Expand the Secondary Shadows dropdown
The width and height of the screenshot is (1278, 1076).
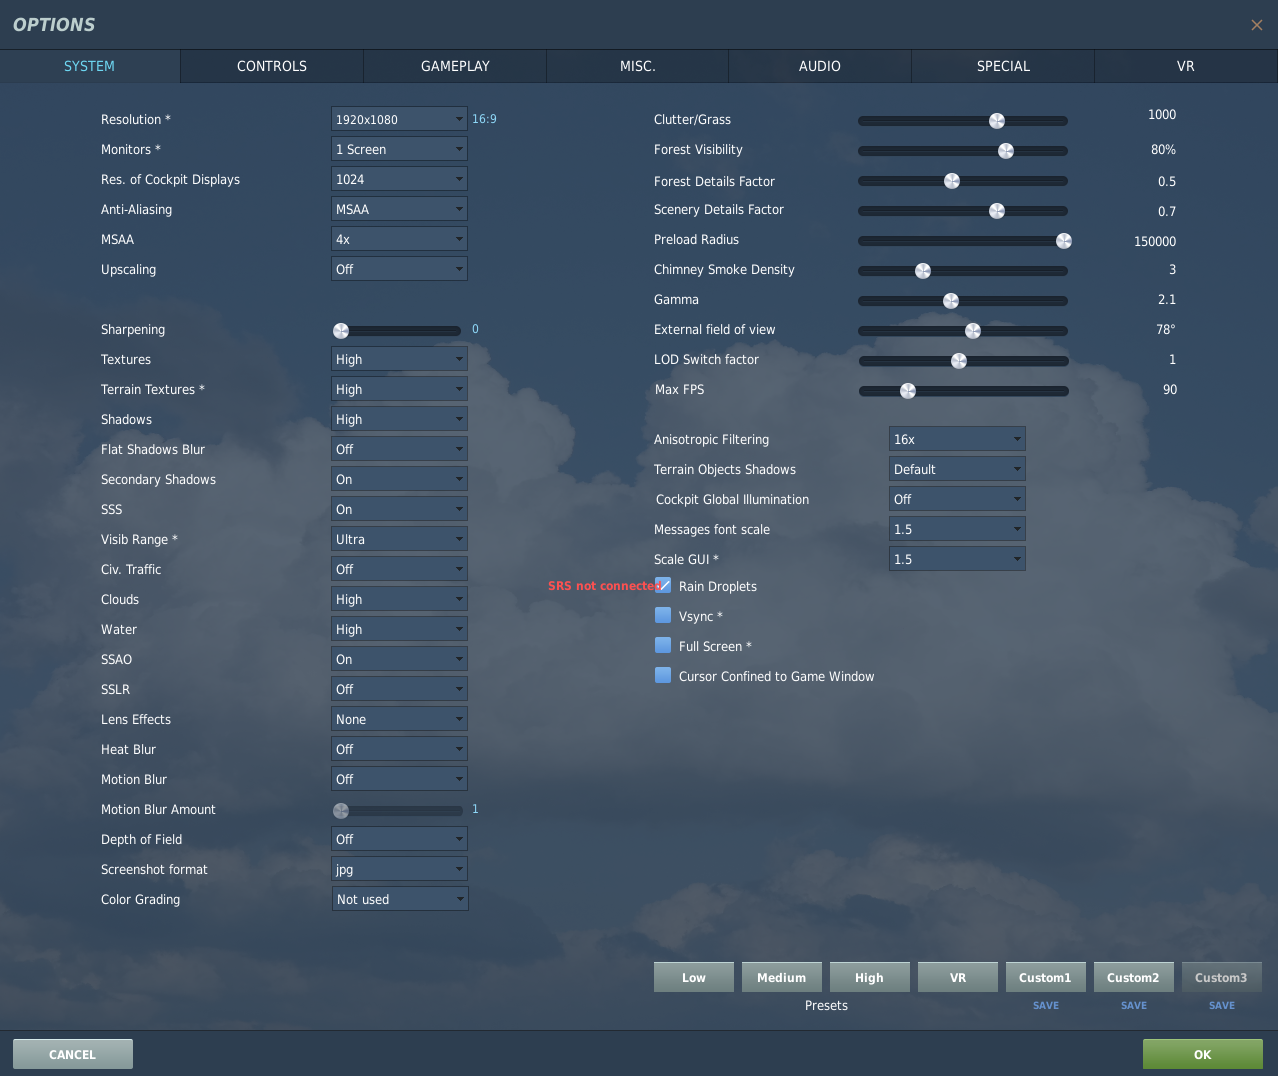point(399,479)
